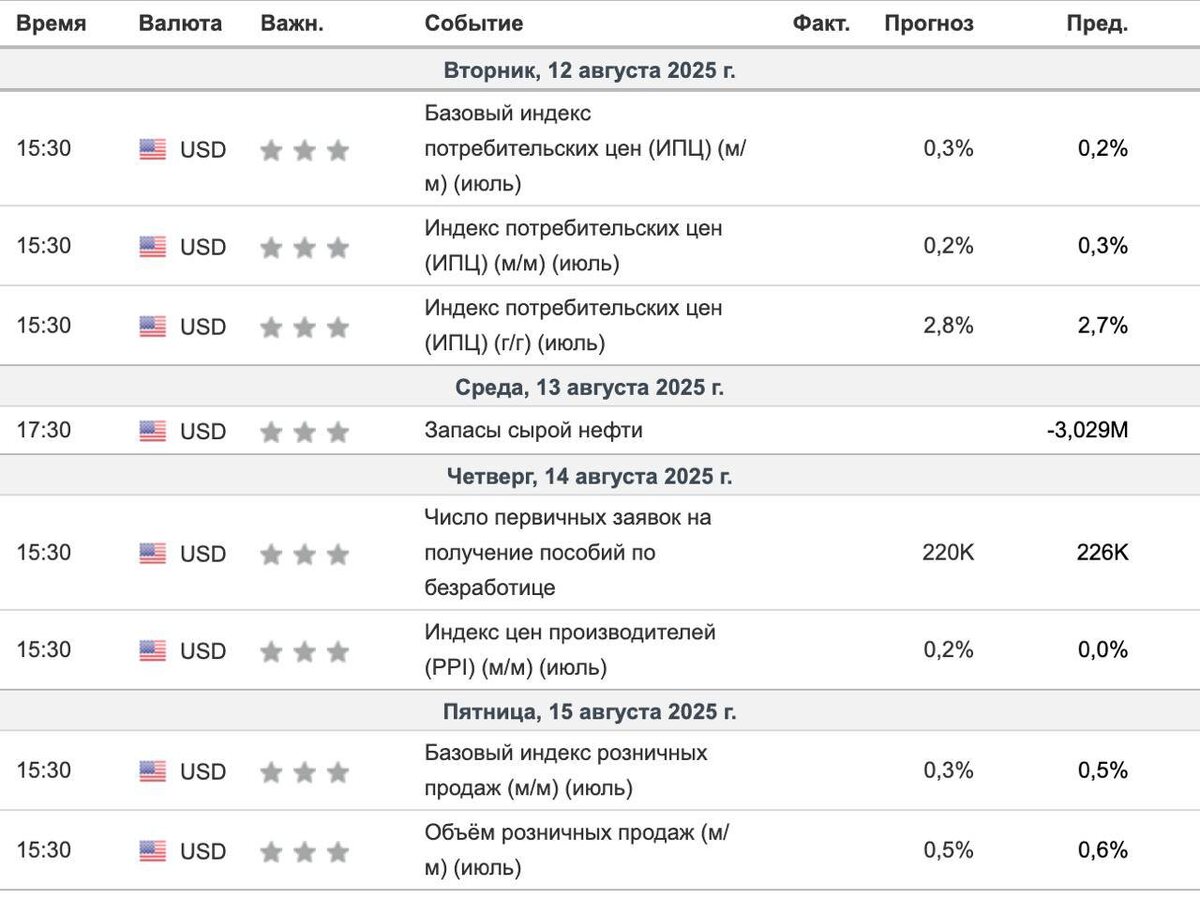Click the US flag icon beside Запасы сырой нефти

click(152, 431)
